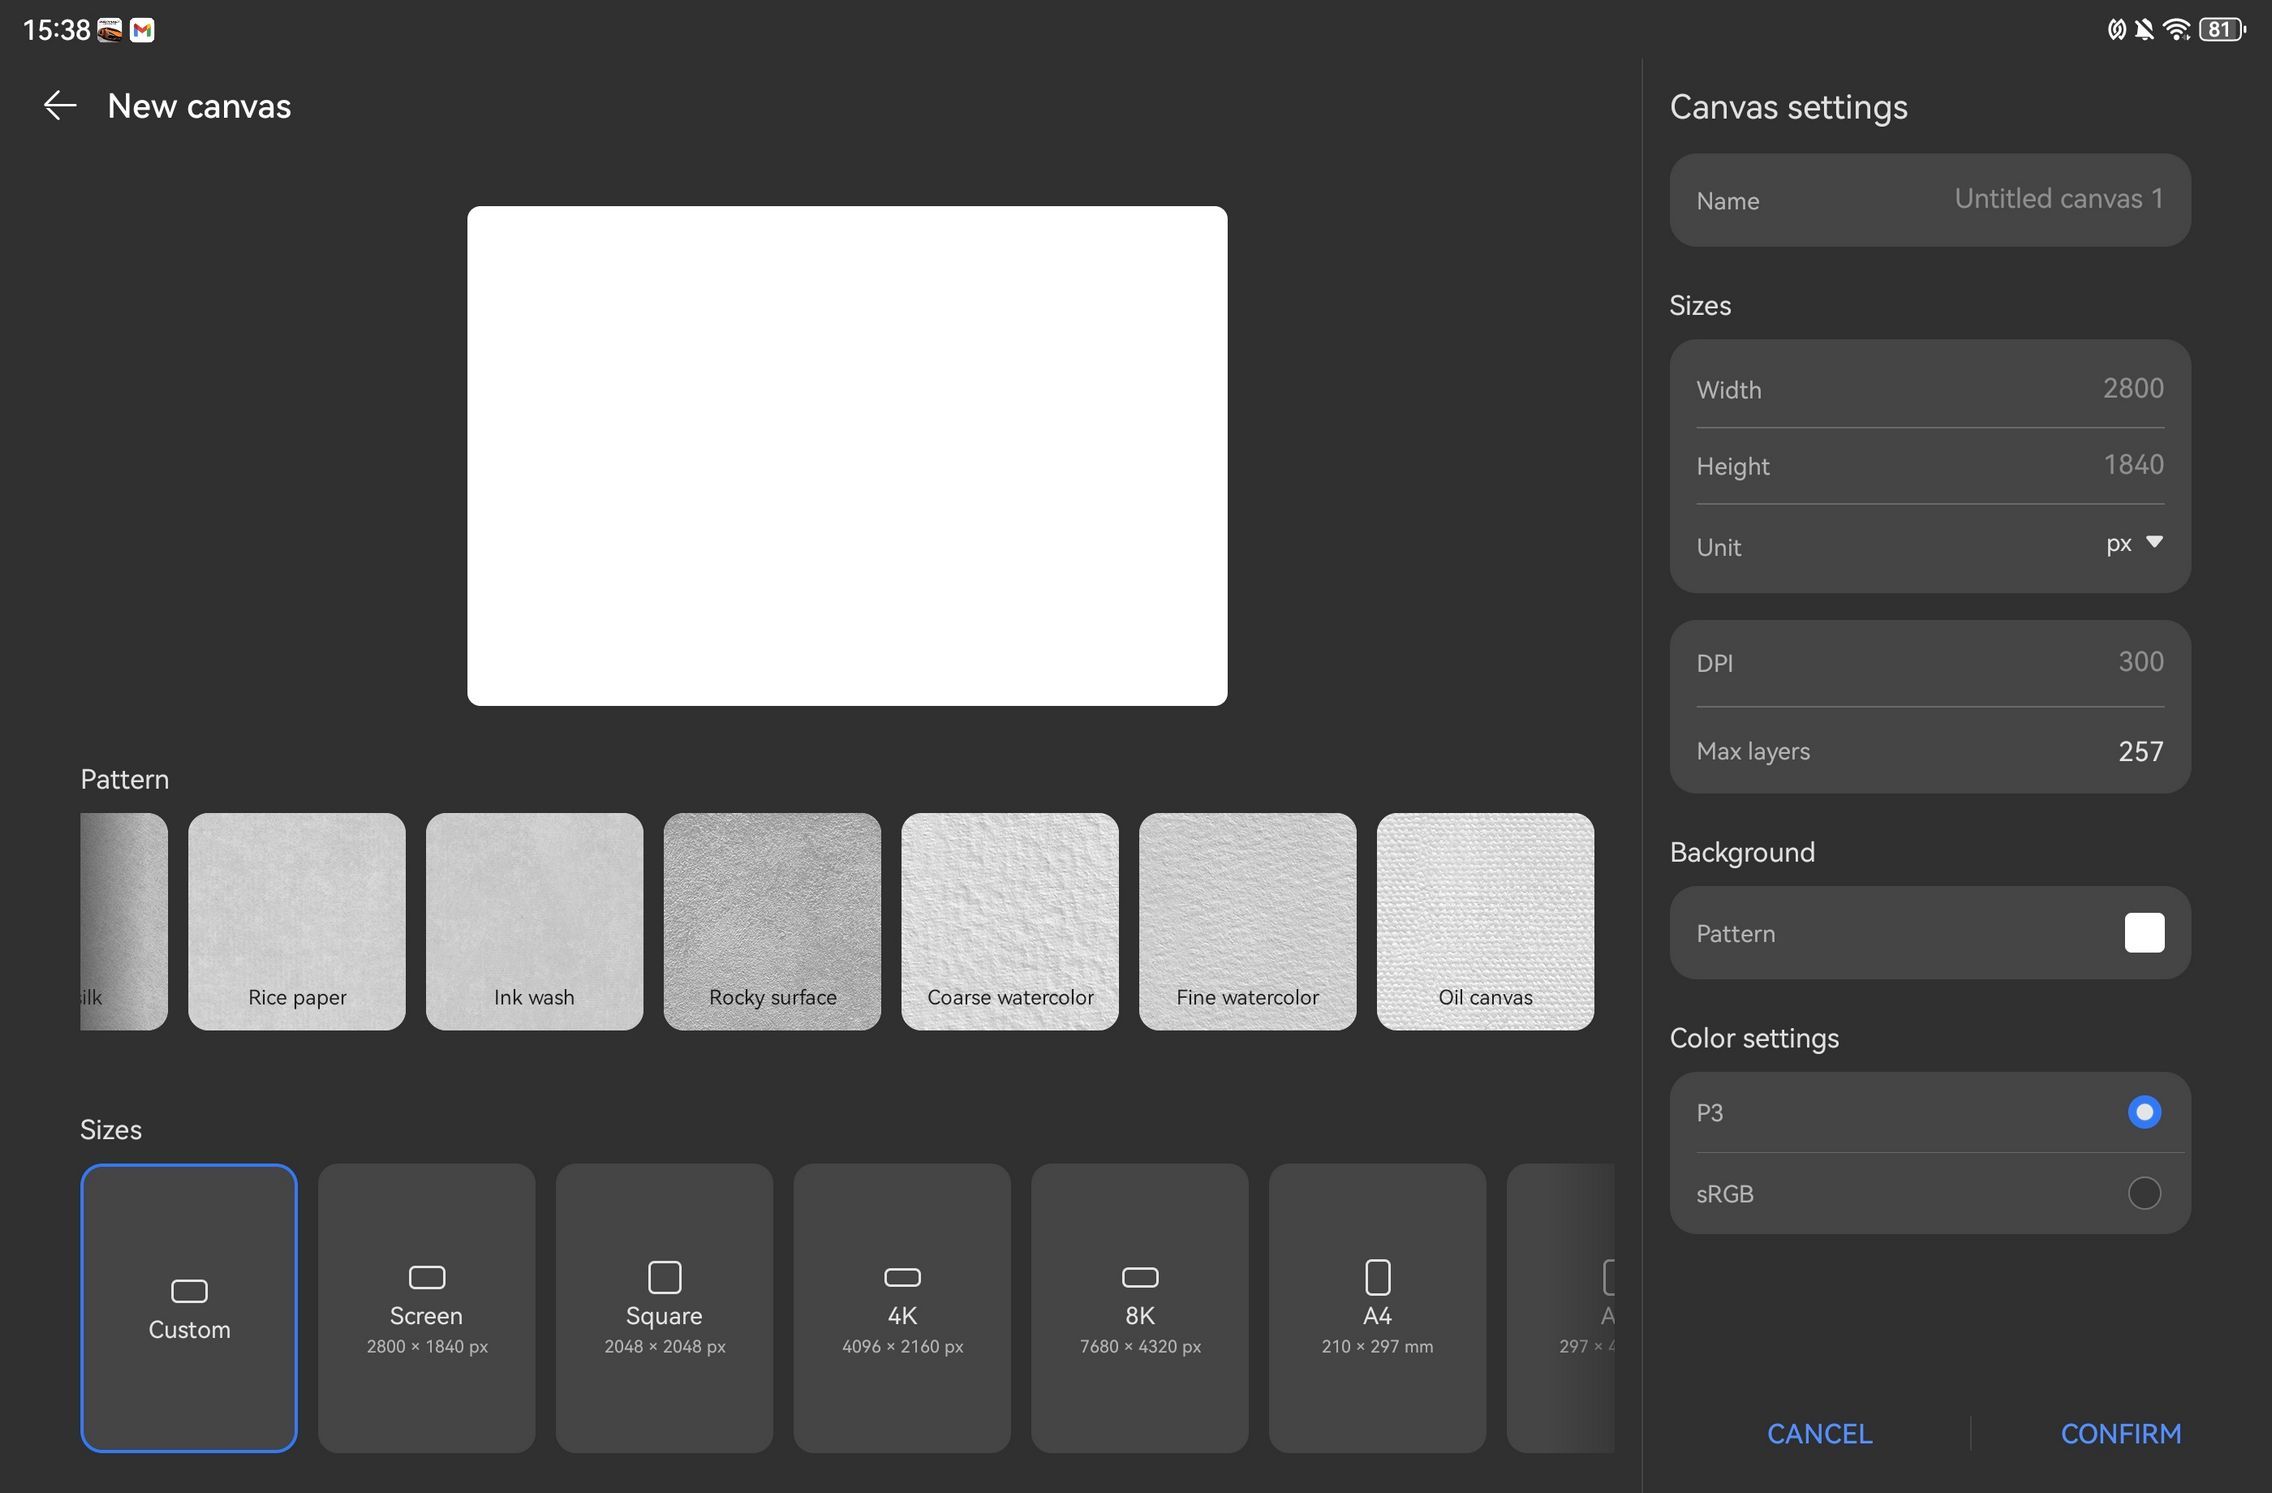
Task: Edit the canvas Name field
Action: (x=2057, y=199)
